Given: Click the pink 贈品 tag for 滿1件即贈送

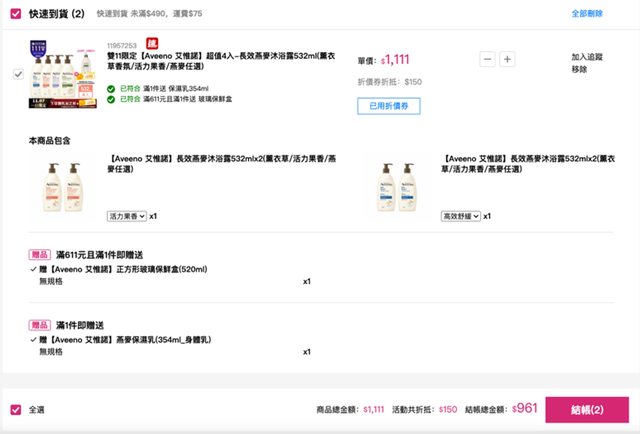Looking at the screenshot, I should point(40,325).
